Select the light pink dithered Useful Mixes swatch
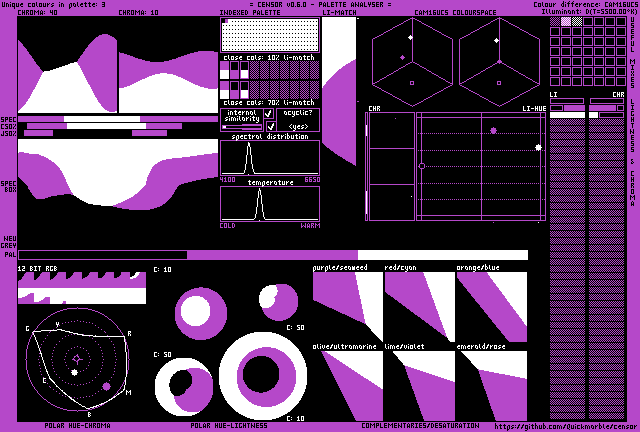This screenshot has width=640, height=432. pos(566,22)
